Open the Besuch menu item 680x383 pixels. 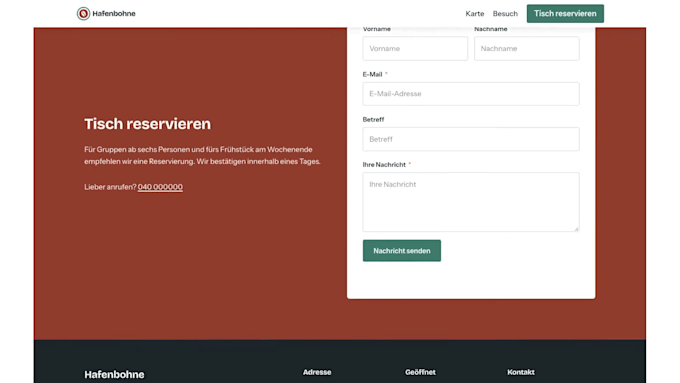tap(505, 13)
